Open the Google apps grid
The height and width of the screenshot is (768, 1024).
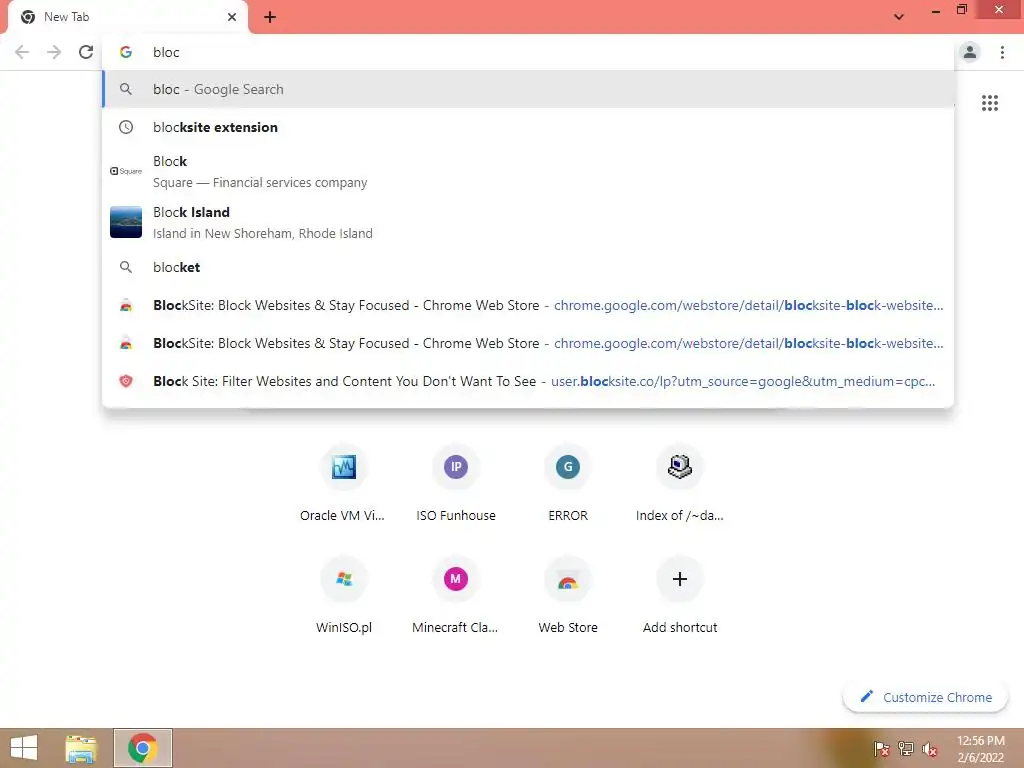pos(989,103)
